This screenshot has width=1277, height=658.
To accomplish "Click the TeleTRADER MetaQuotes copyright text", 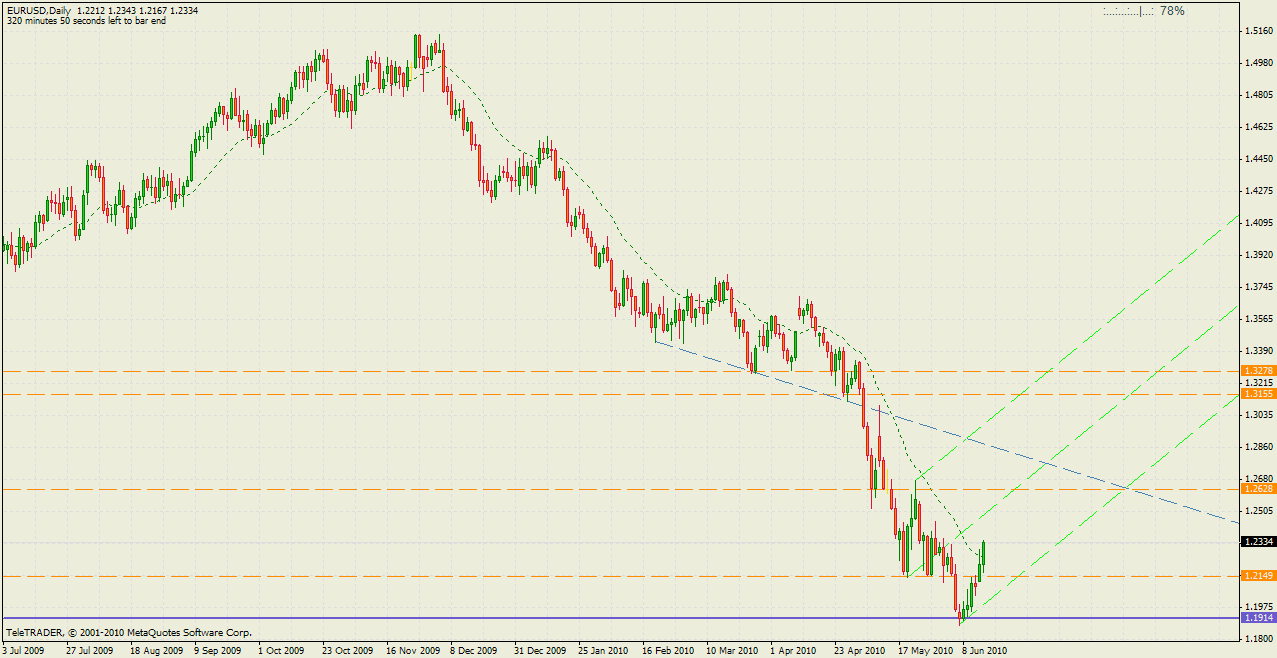I will point(129,633).
